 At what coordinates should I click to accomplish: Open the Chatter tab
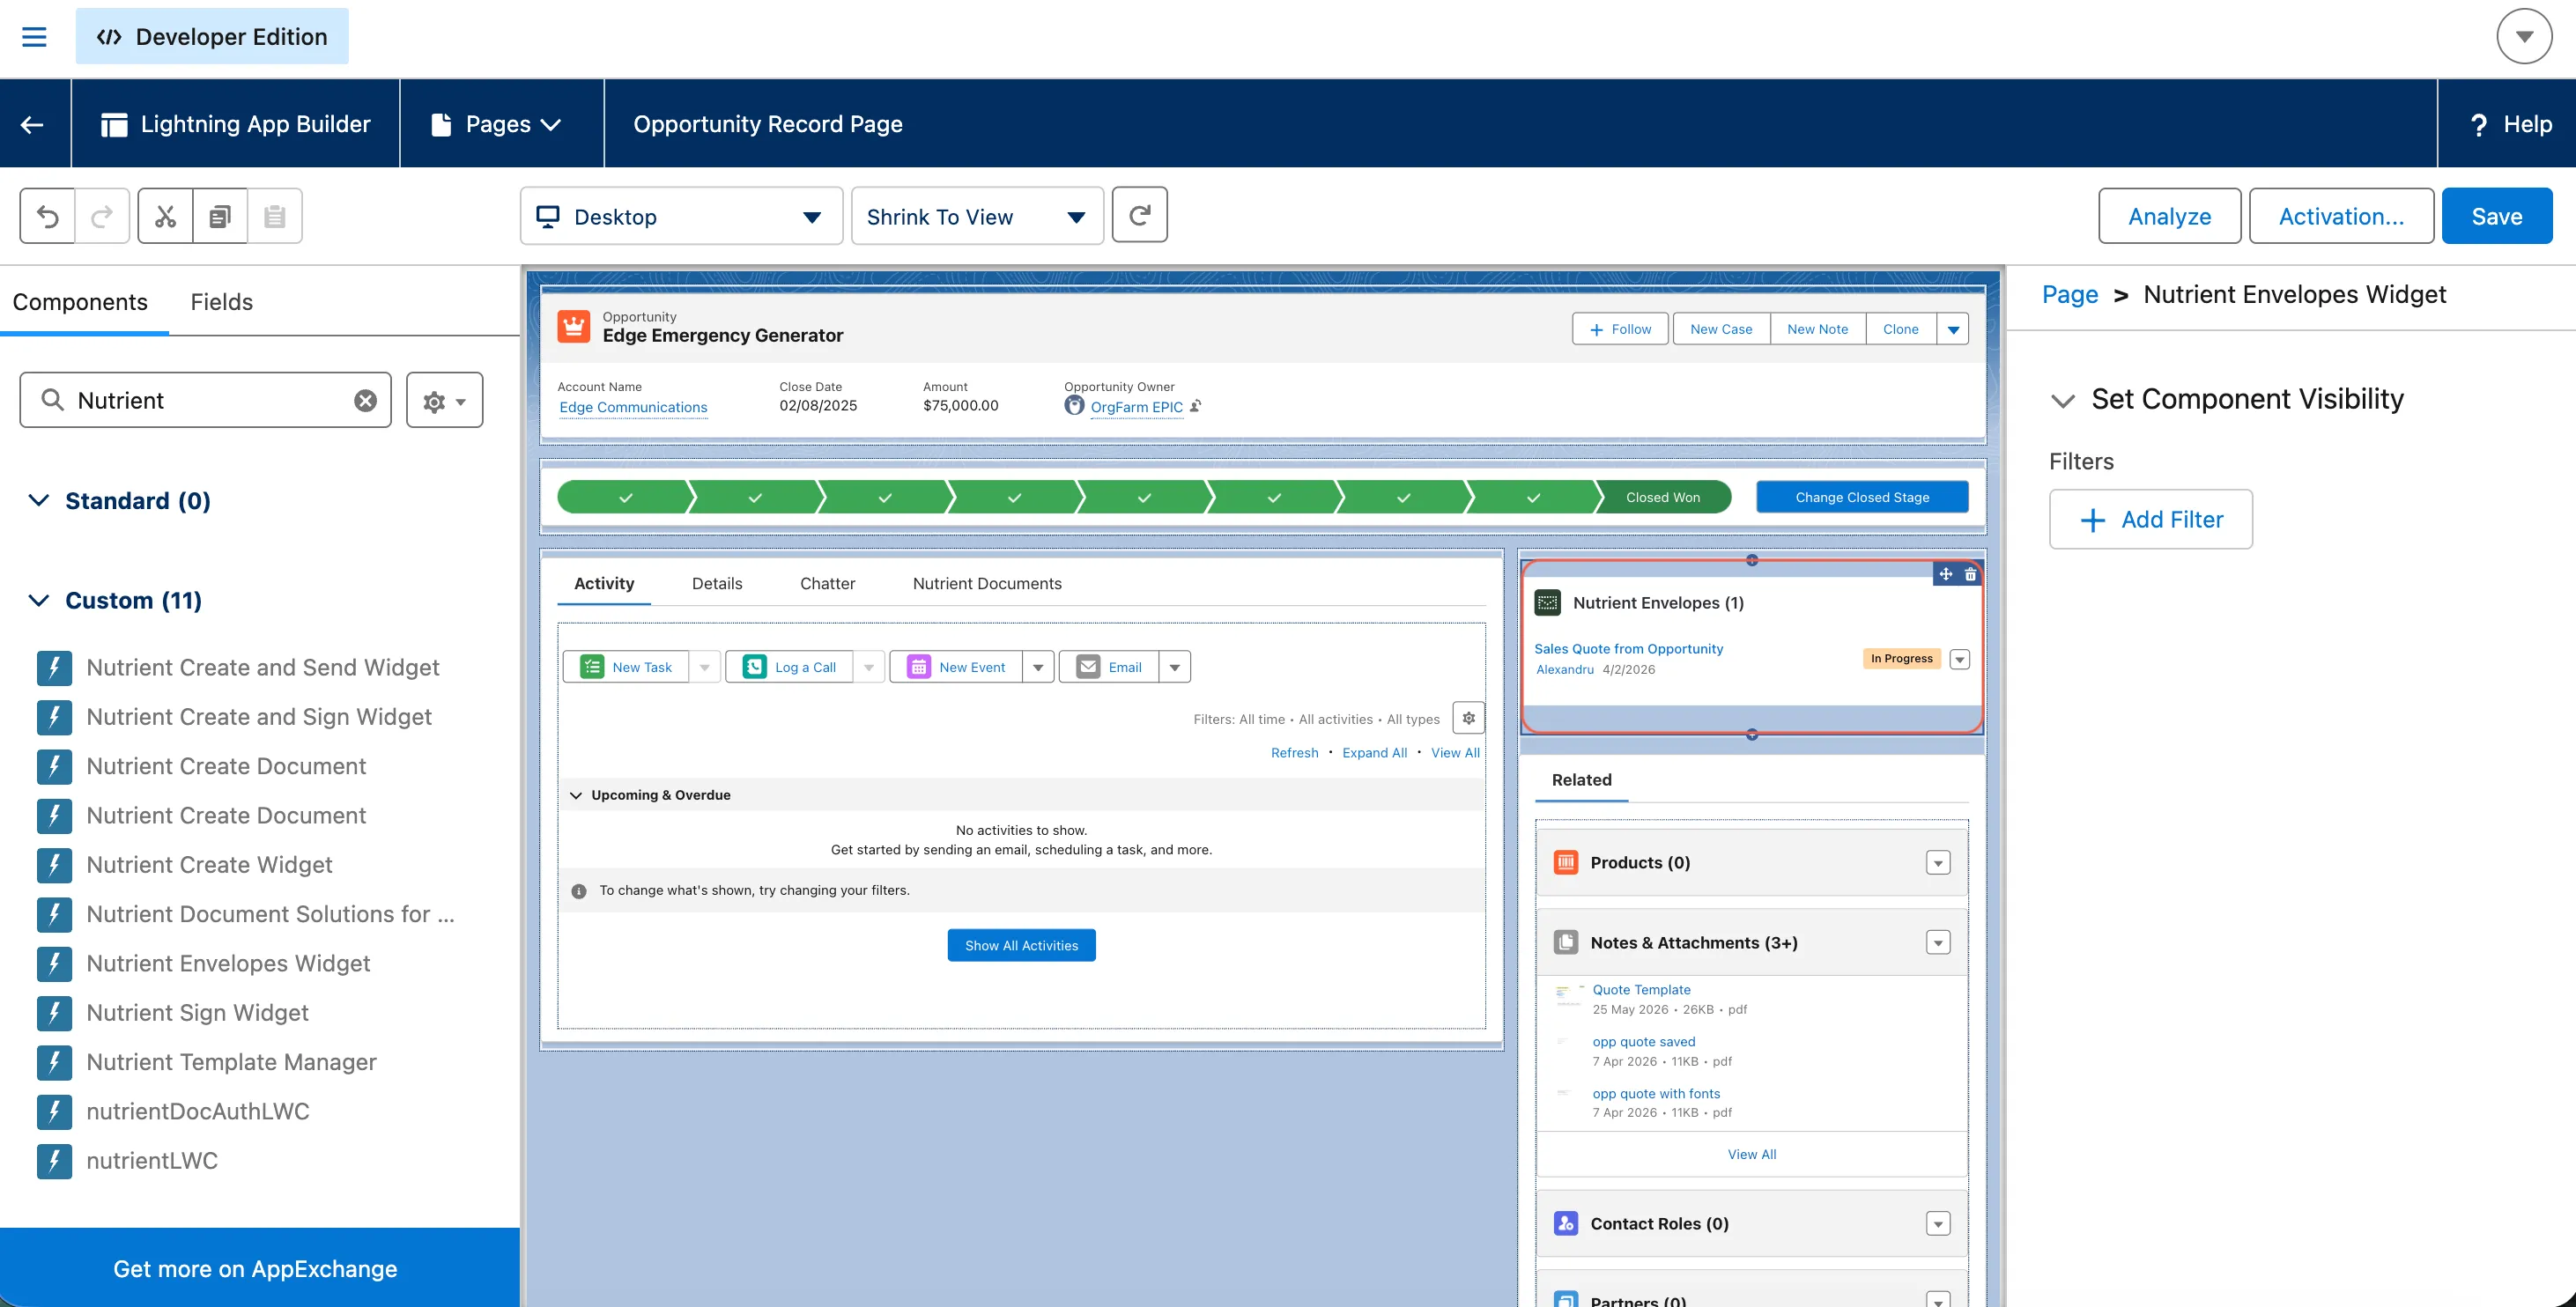[x=827, y=583]
